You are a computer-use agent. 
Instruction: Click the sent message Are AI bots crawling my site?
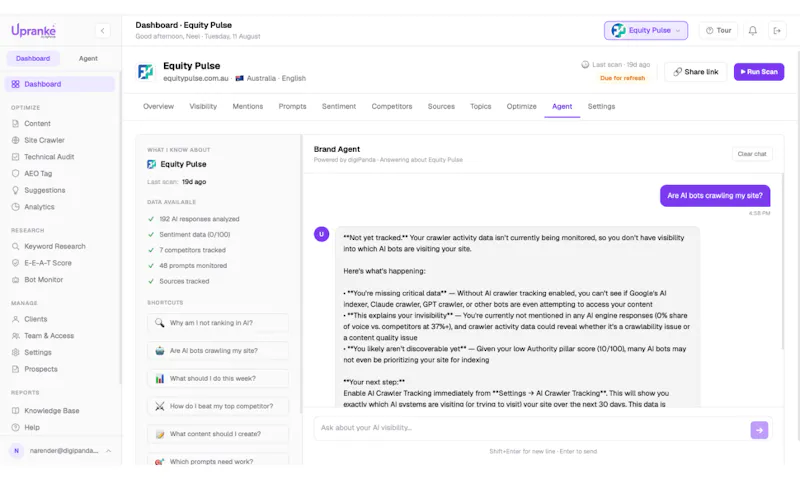[715, 196]
